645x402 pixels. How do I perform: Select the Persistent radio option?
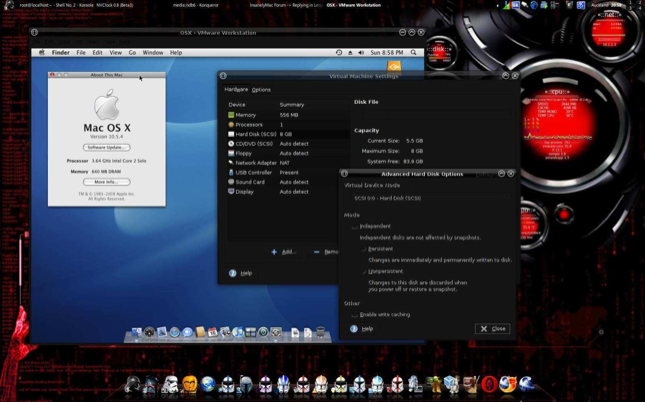[364, 249]
